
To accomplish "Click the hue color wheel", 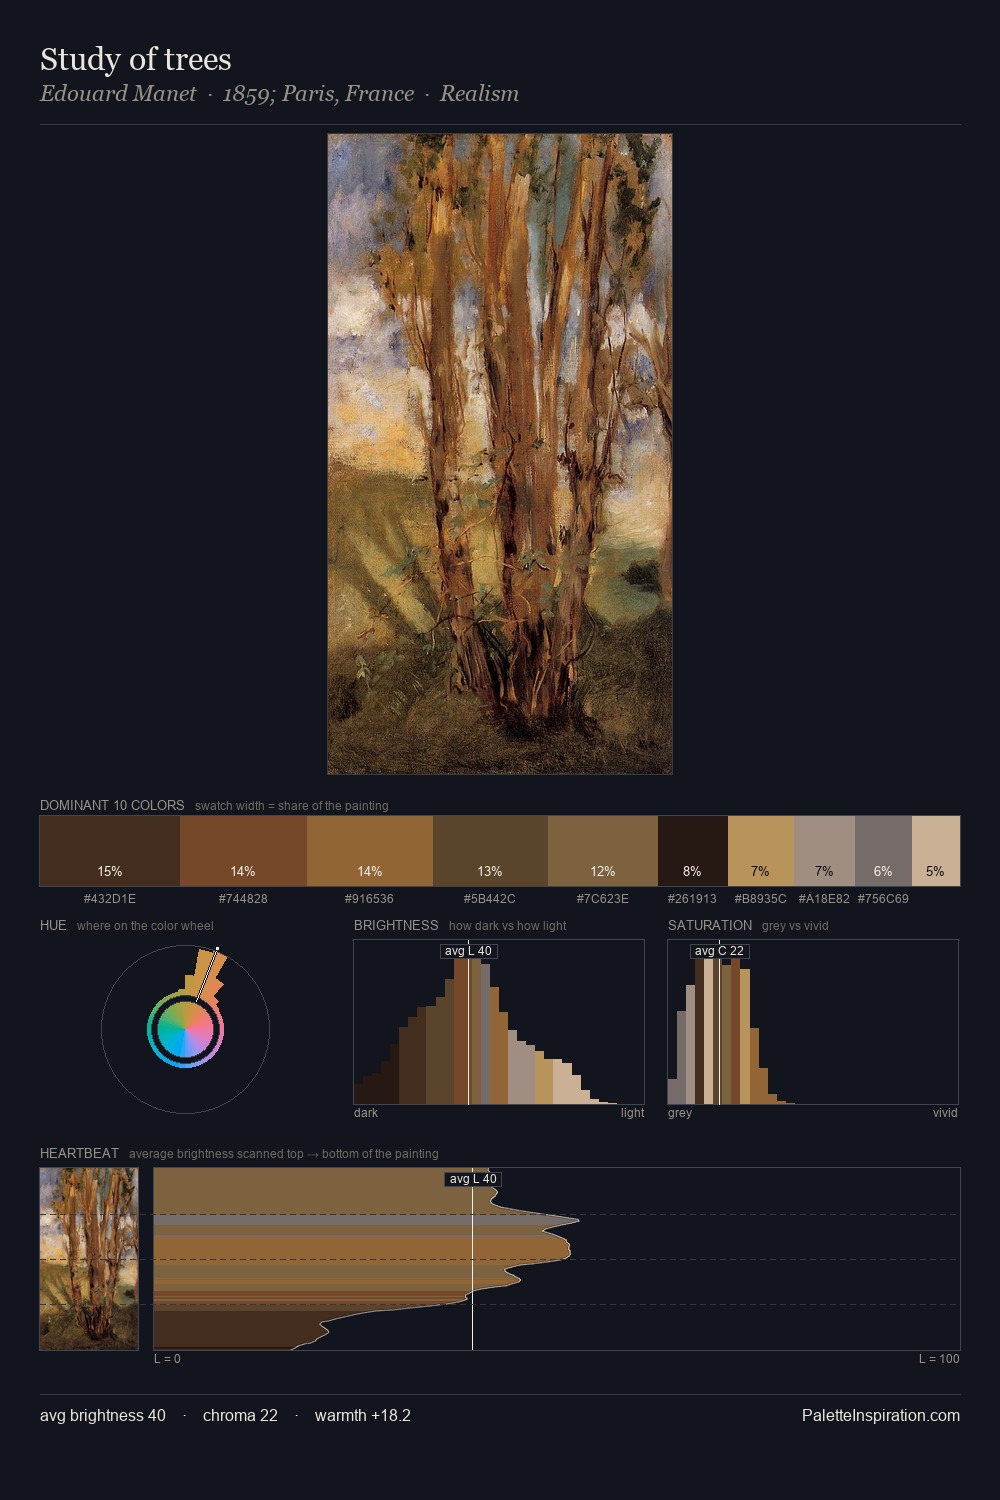I will point(185,1029).
